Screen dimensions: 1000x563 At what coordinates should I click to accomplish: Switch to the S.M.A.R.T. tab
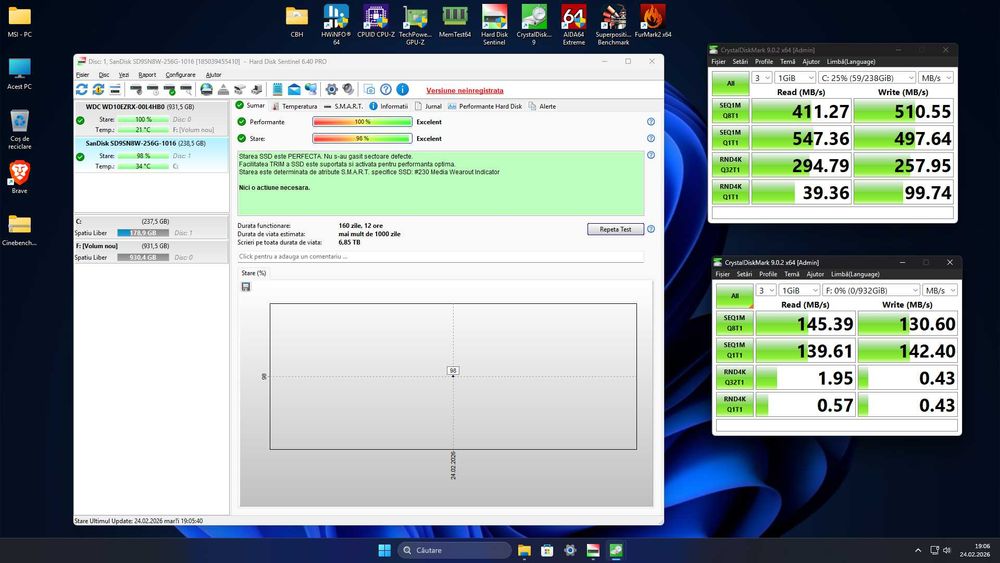point(343,106)
